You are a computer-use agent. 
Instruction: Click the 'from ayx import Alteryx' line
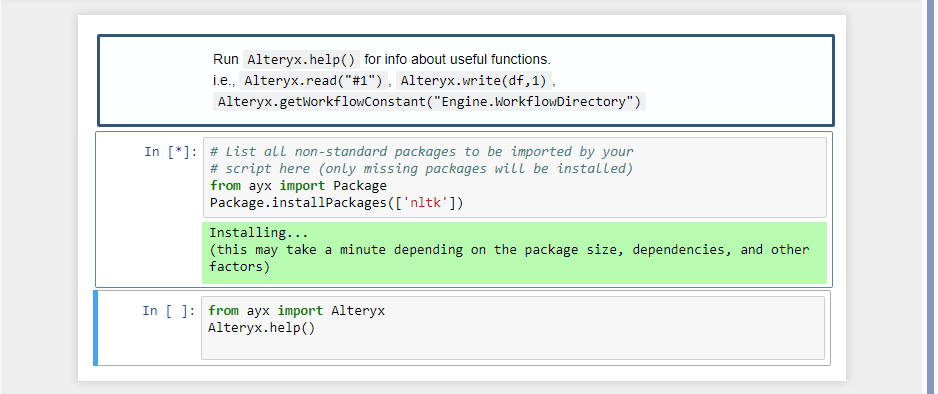click(x=297, y=311)
